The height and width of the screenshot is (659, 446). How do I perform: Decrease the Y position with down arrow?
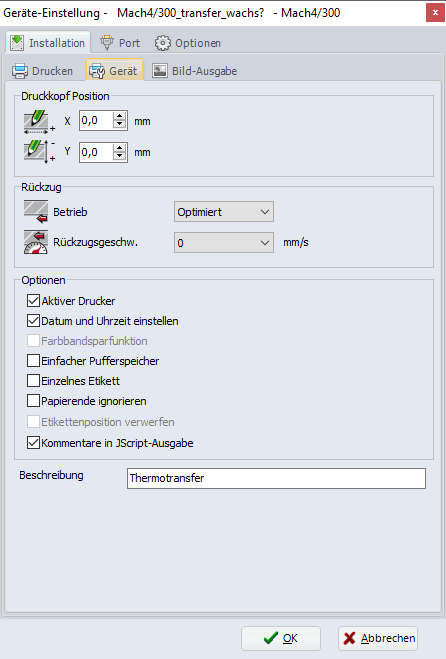click(x=120, y=156)
